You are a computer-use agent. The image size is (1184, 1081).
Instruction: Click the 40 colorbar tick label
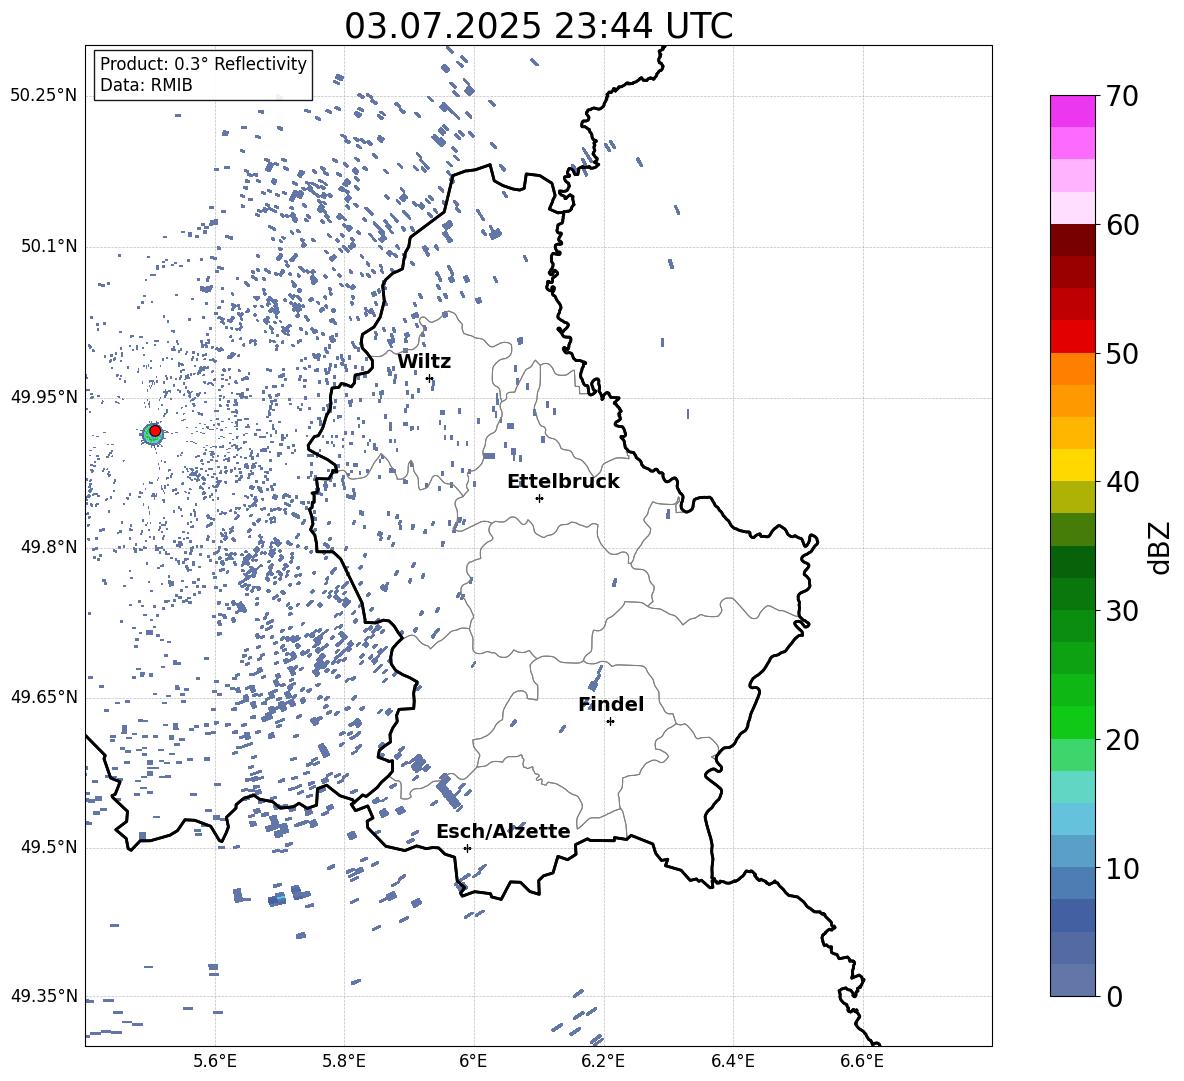coord(1122,482)
